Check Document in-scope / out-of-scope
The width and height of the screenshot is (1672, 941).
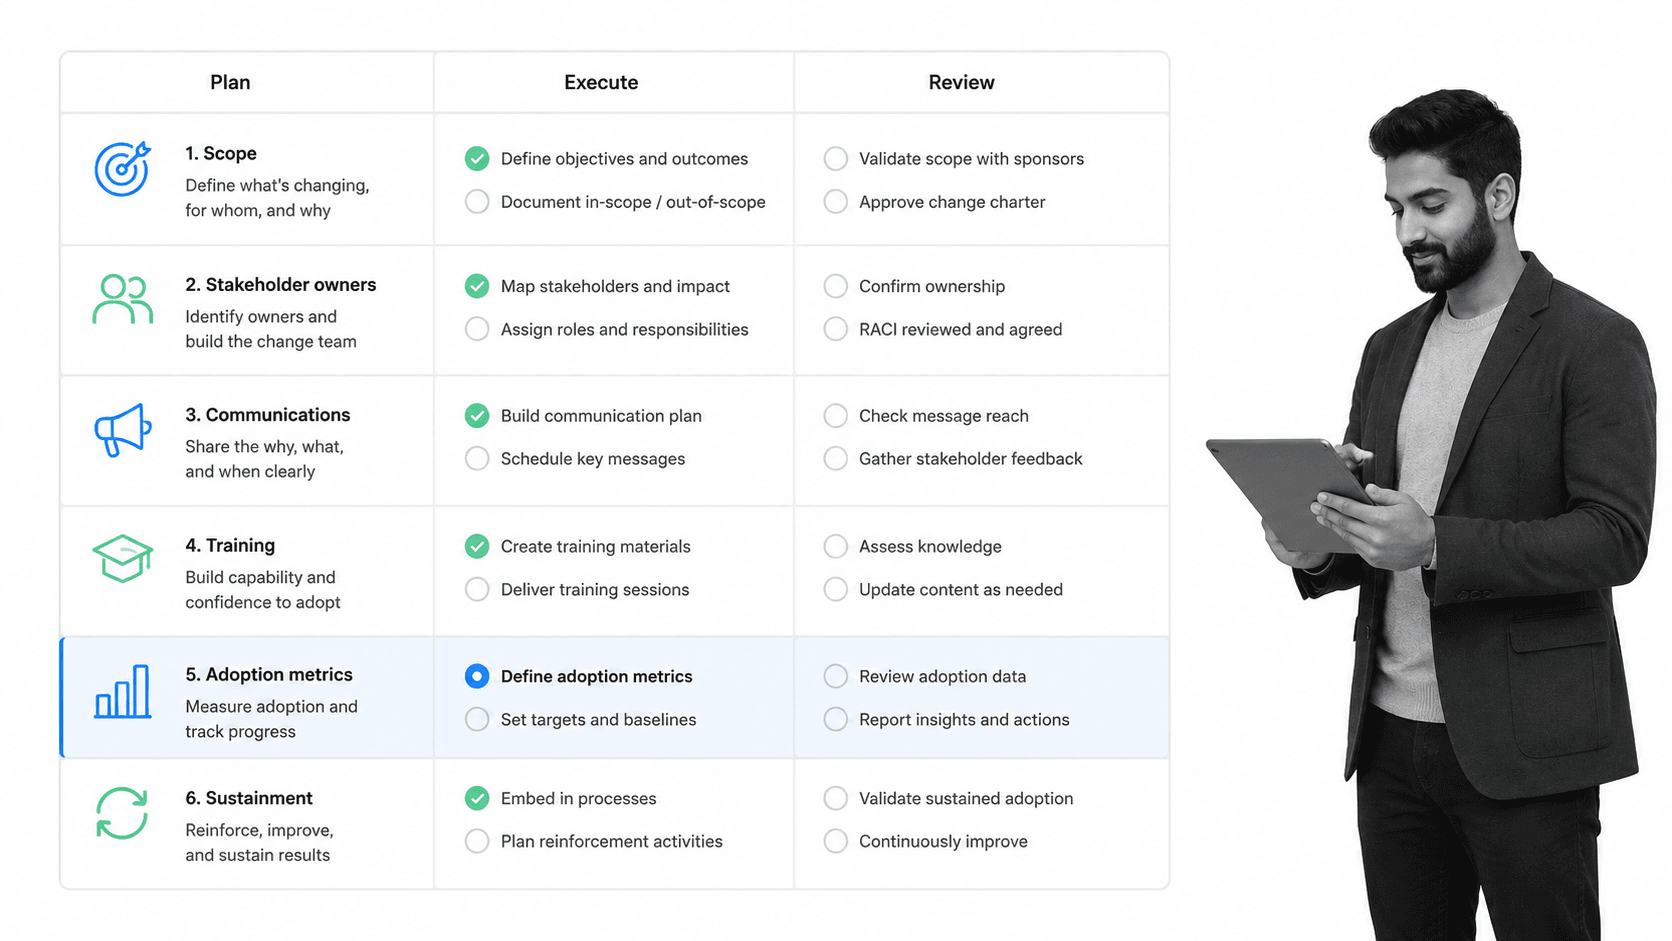pos(477,201)
